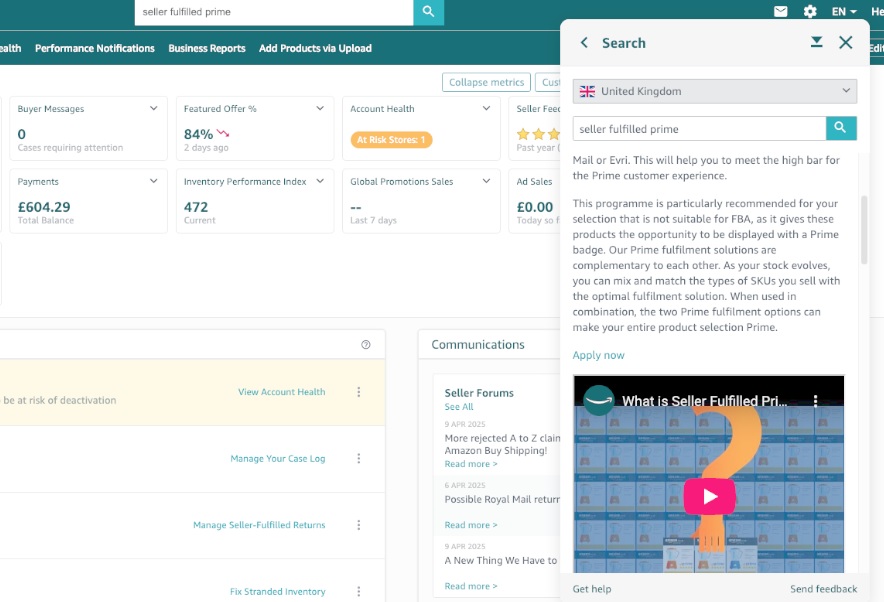Screen dimensions: 884x602
Task: Open the question mark help icon
Action: [365, 344]
